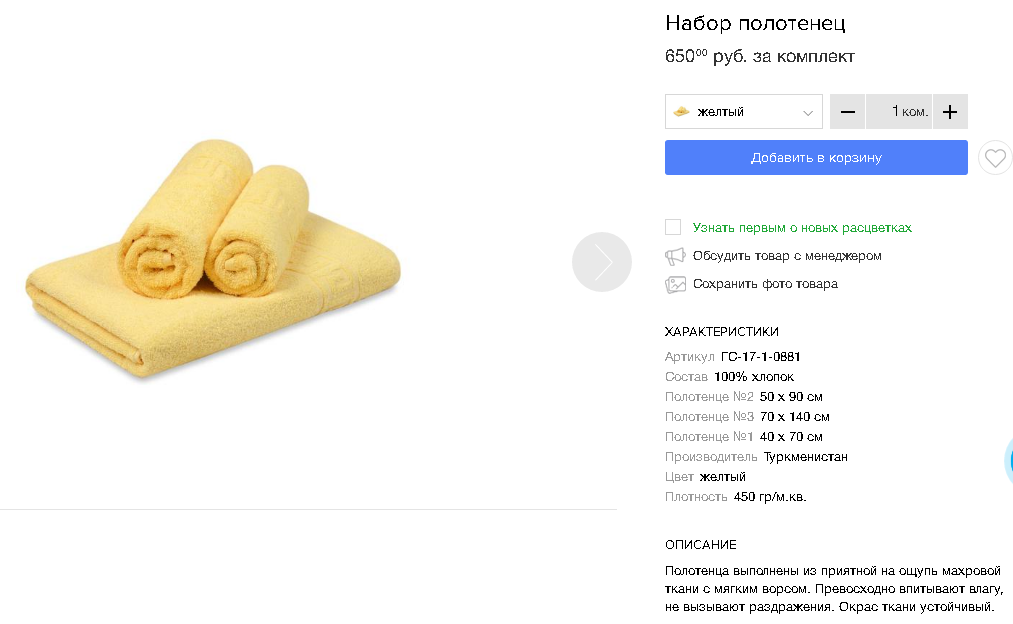Click the article number ГС-17-1-0881
1013x624 pixels.
coord(760,357)
